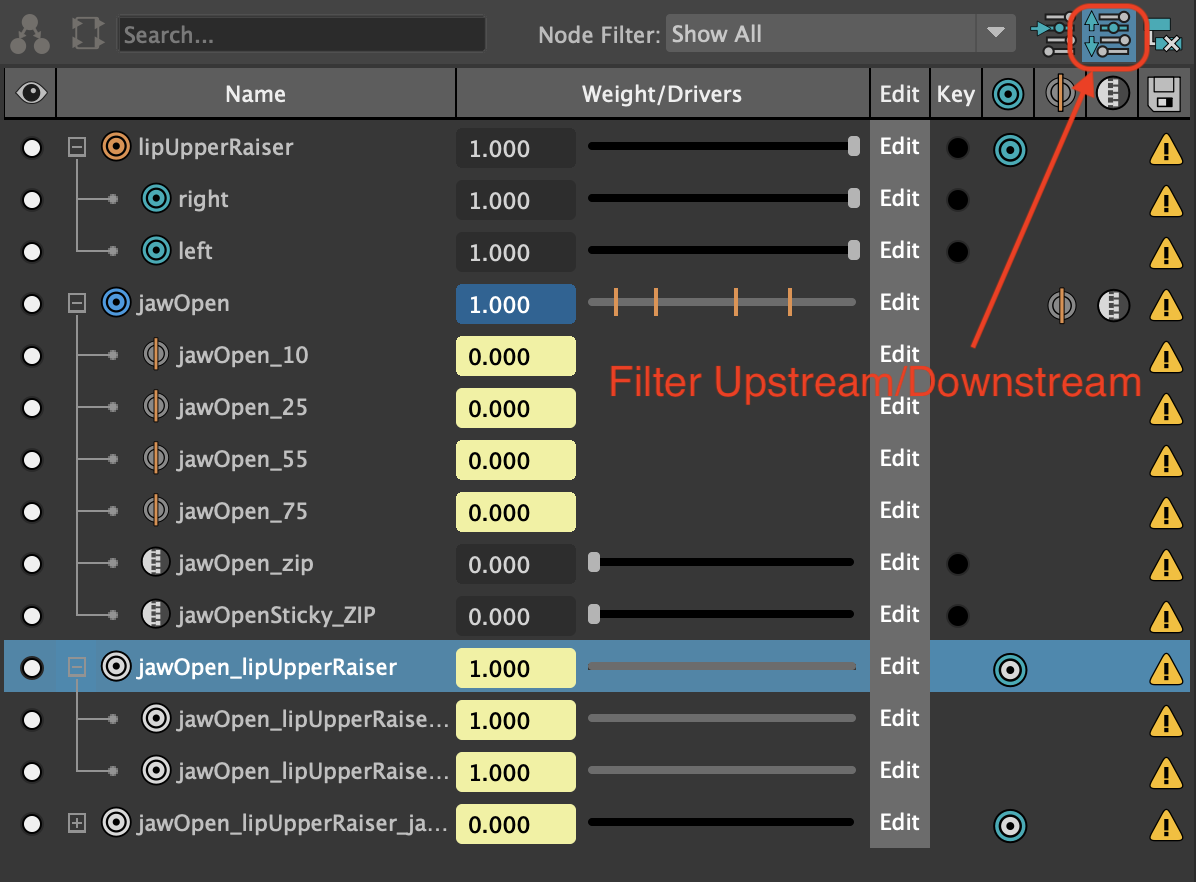This screenshot has width=1196, height=882.
Task: Click the first filter sliders icon with arrow
Action: tap(1053, 35)
